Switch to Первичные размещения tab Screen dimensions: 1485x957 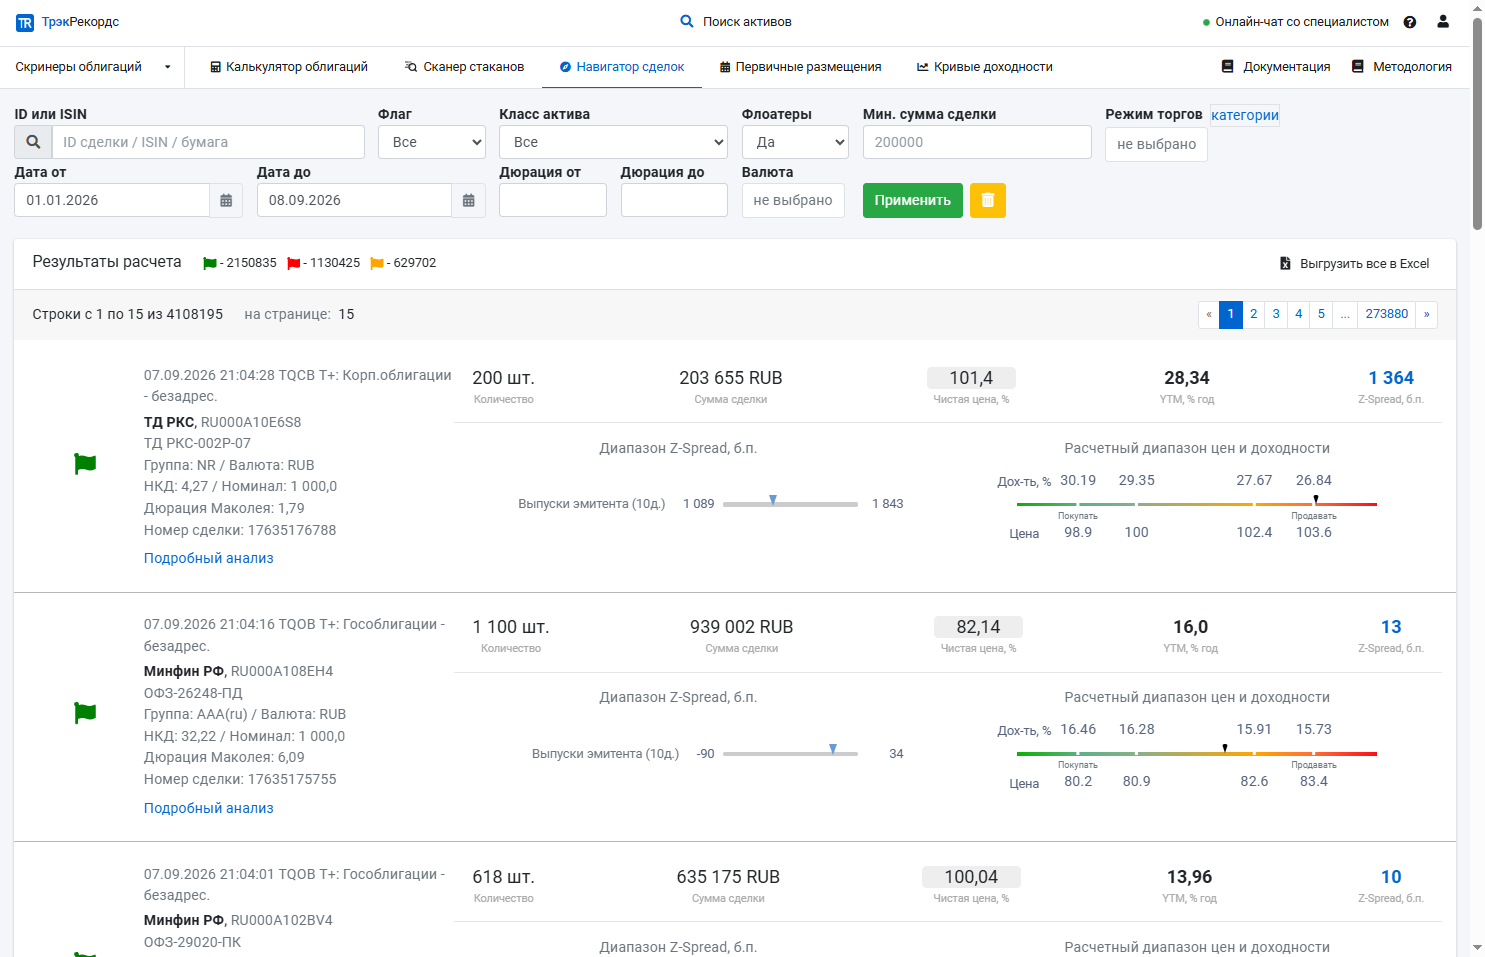click(800, 67)
